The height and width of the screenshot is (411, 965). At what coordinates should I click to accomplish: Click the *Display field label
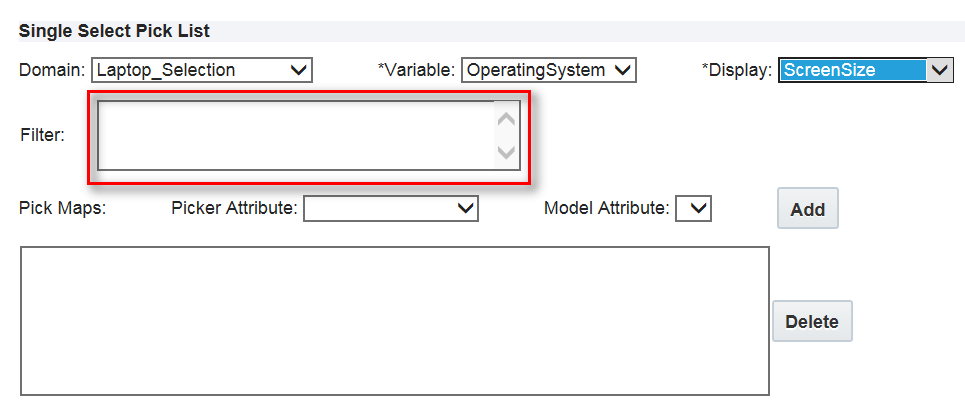[737, 71]
